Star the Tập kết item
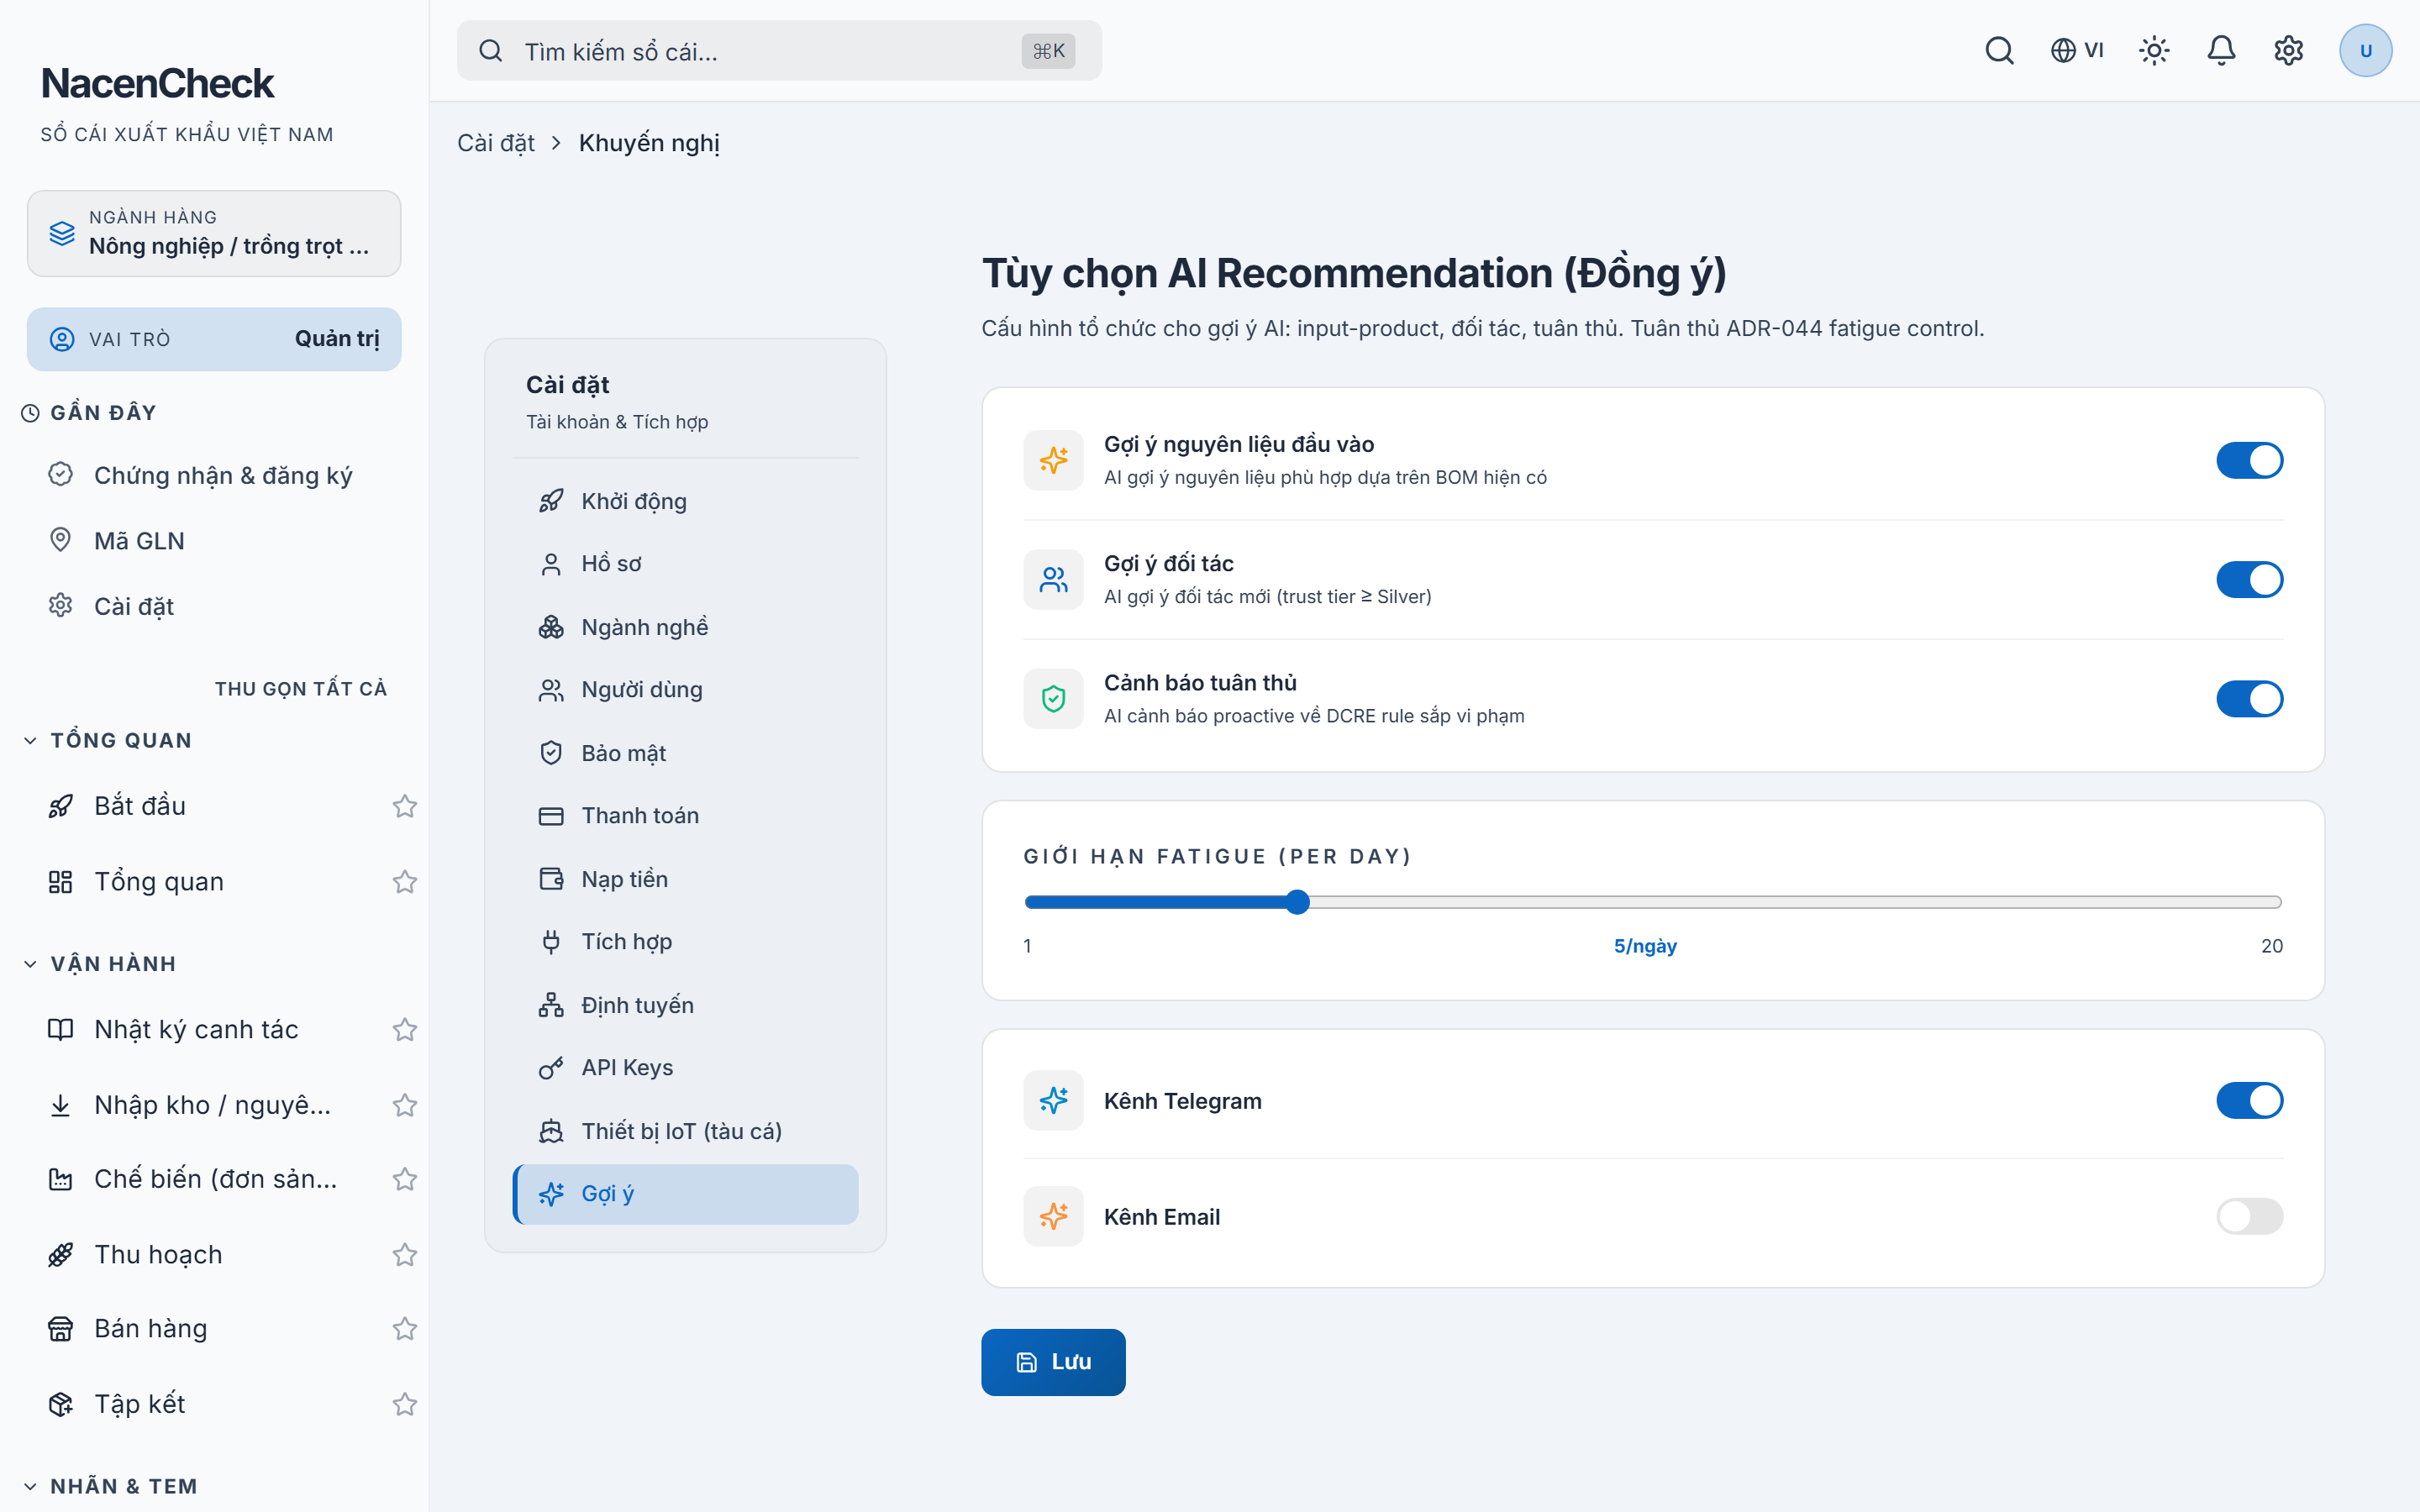This screenshot has height=1512, width=2420. point(404,1405)
